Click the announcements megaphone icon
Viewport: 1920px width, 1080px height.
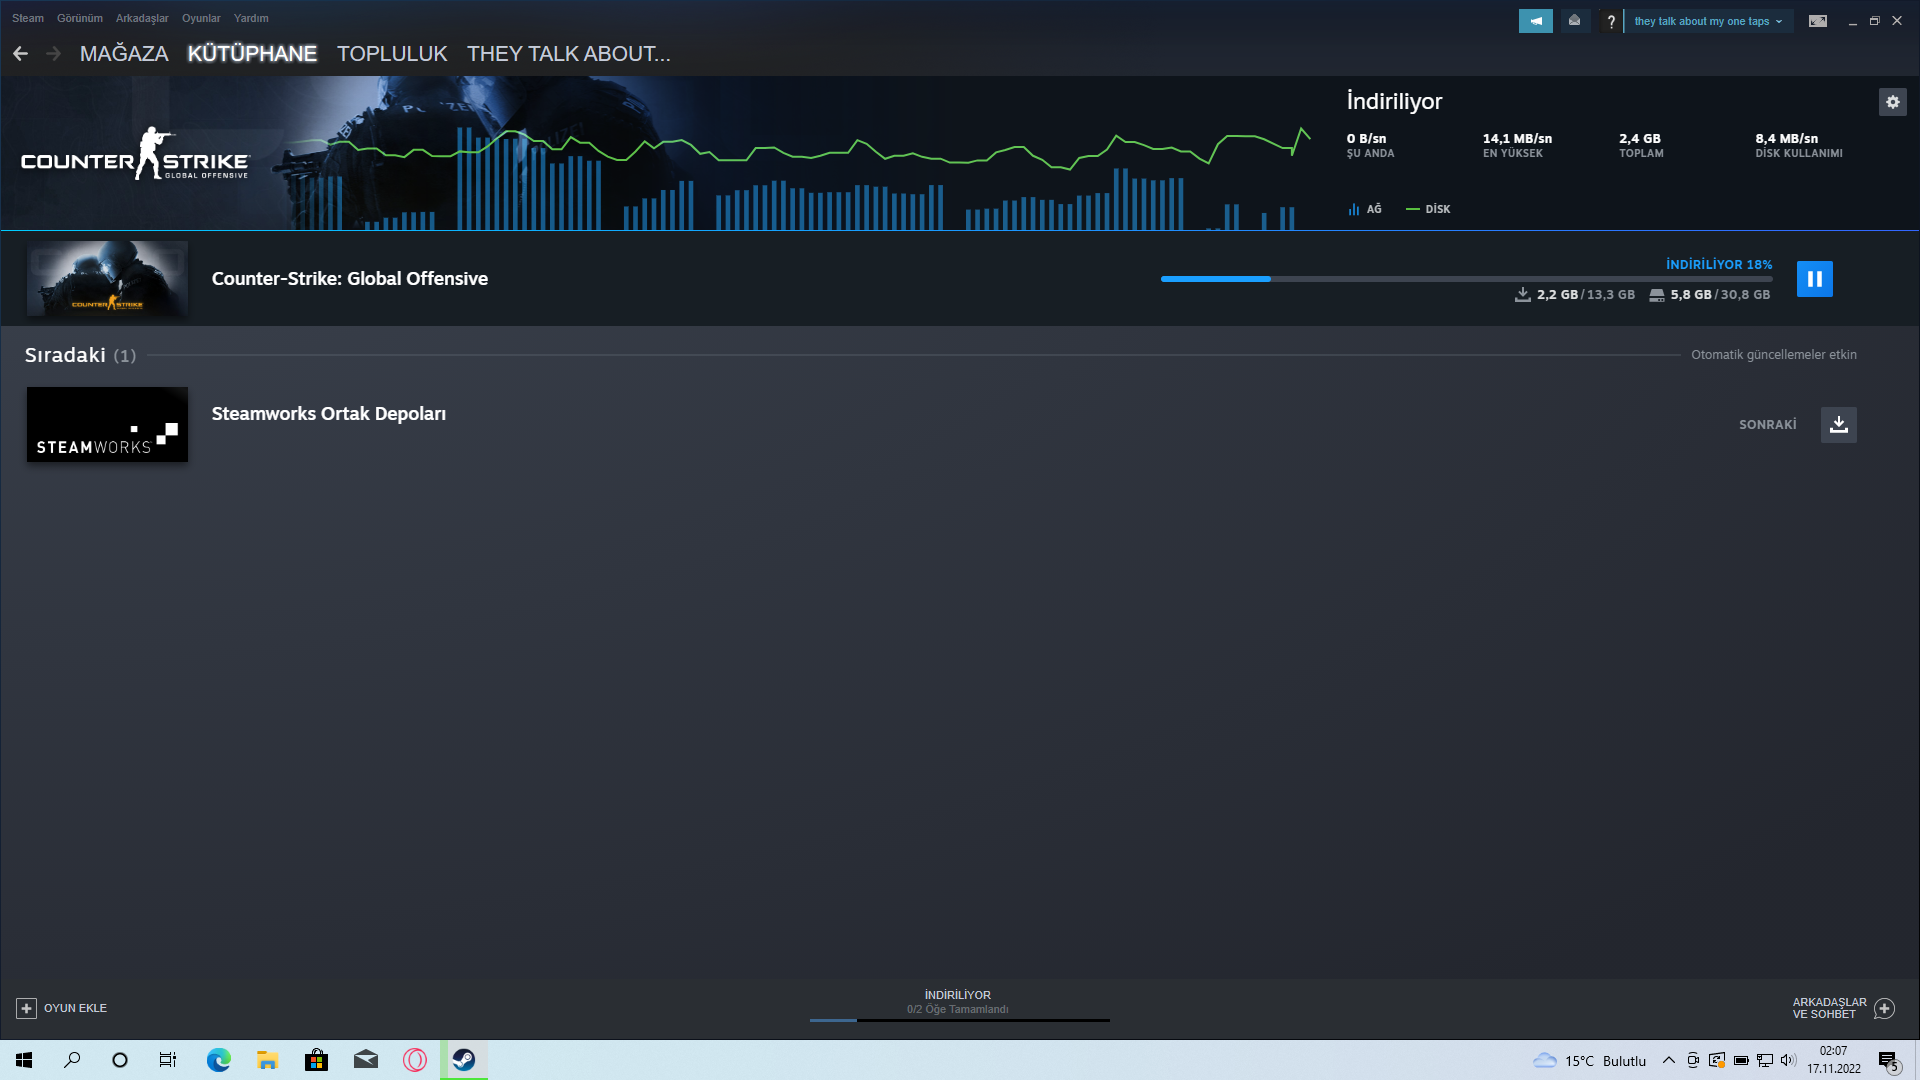tap(1535, 21)
